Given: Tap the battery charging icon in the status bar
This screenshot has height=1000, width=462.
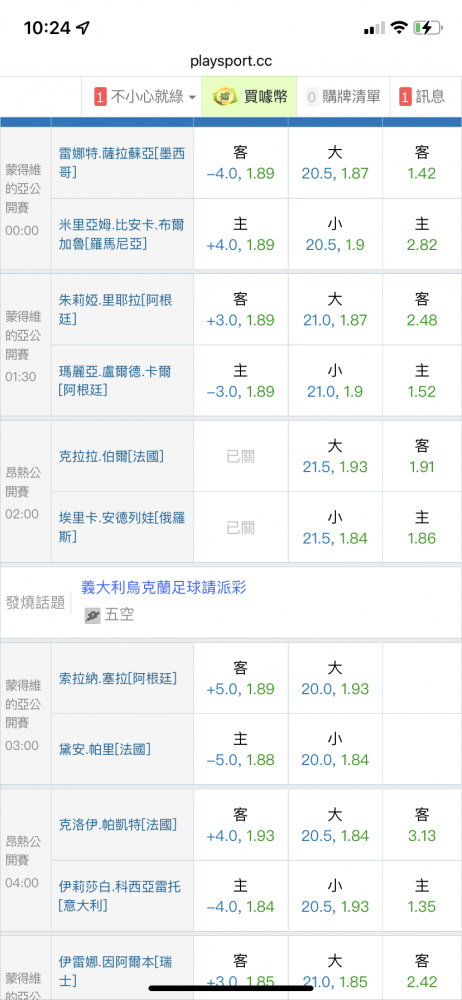Looking at the screenshot, I should (426, 28).
